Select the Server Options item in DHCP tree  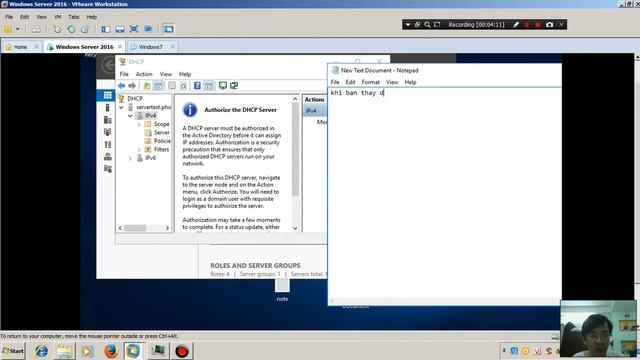coord(162,133)
